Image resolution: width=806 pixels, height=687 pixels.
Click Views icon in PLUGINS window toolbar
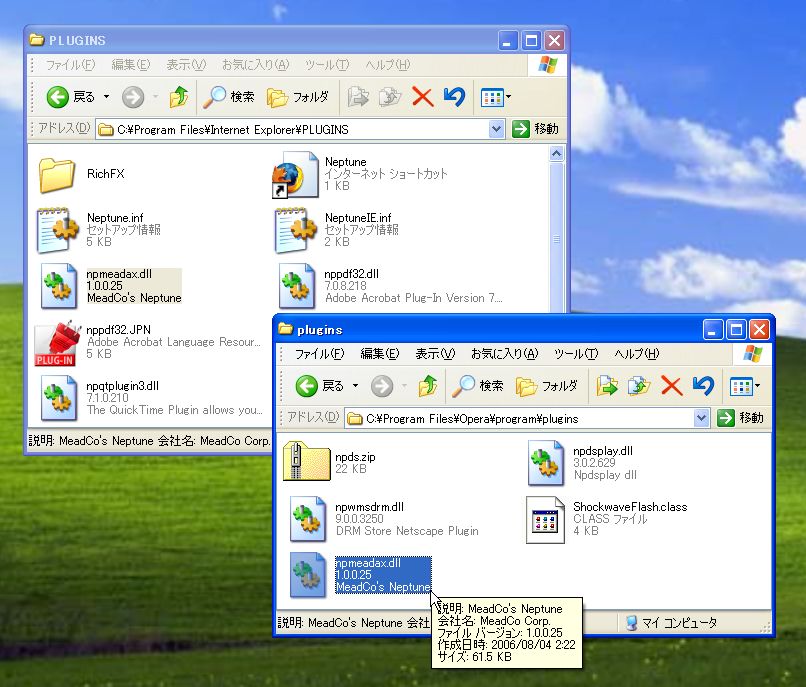[x=491, y=97]
